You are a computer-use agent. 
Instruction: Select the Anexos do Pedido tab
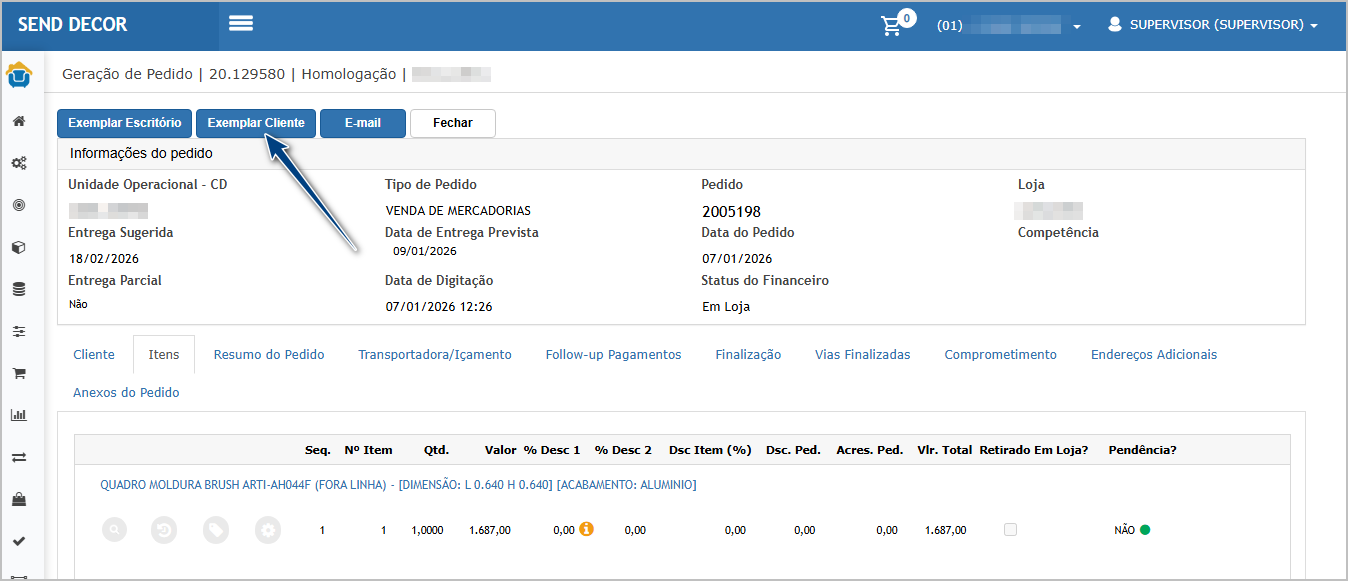[126, 392]
